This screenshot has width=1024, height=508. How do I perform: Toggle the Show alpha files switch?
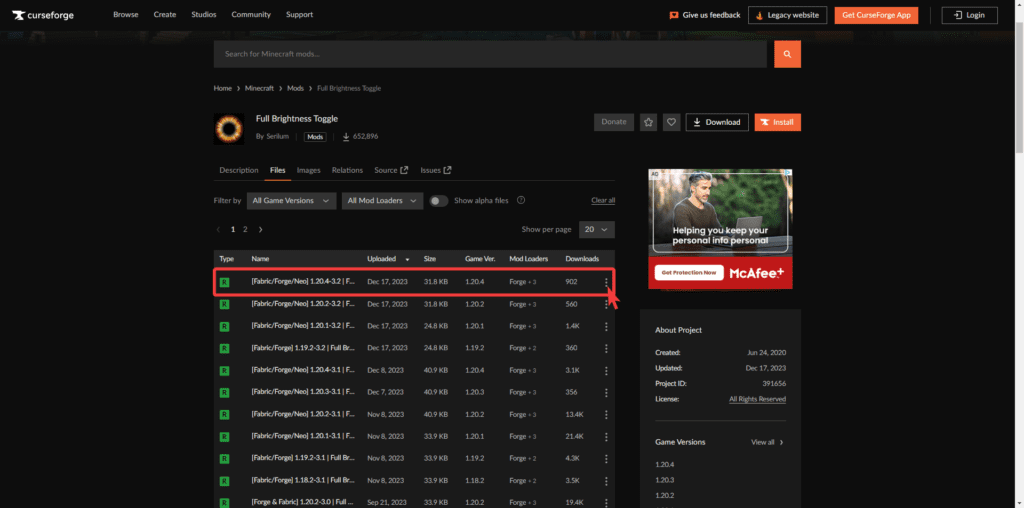[438, 200]
